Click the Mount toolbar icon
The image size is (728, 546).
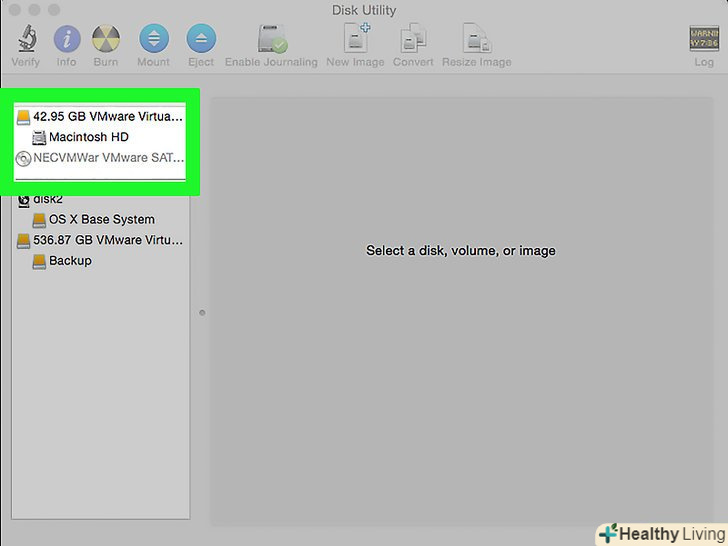click(x=154, y=38)
